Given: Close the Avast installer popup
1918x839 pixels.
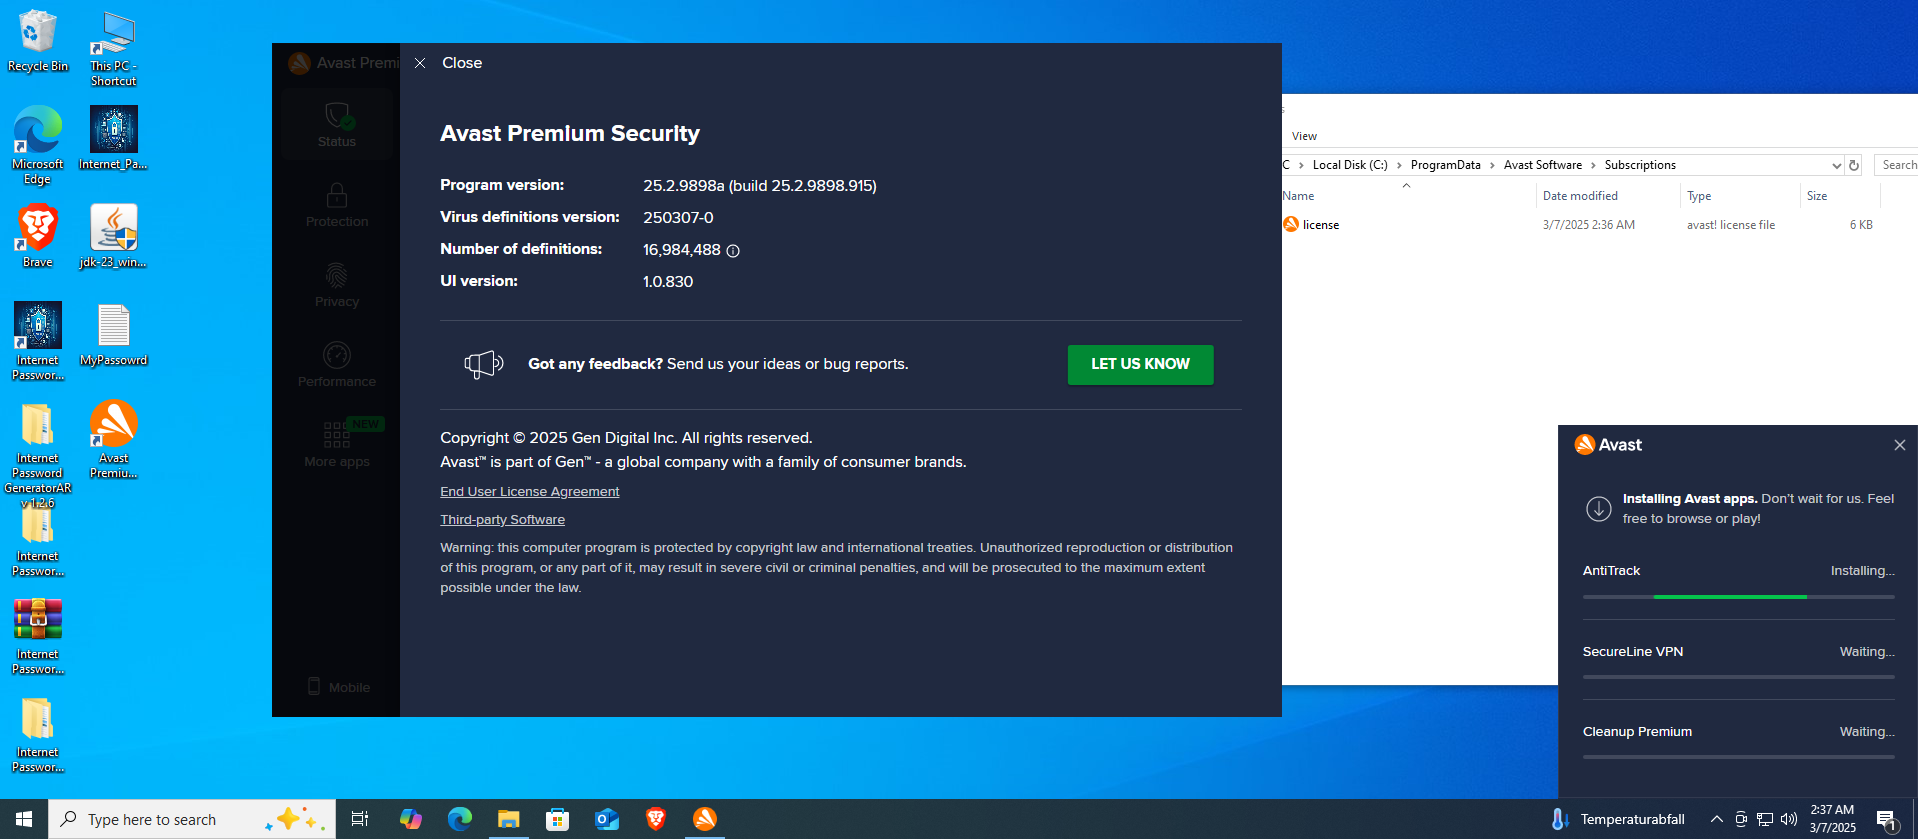Looking at the screenshot, I should click(x=1899, y=445).
